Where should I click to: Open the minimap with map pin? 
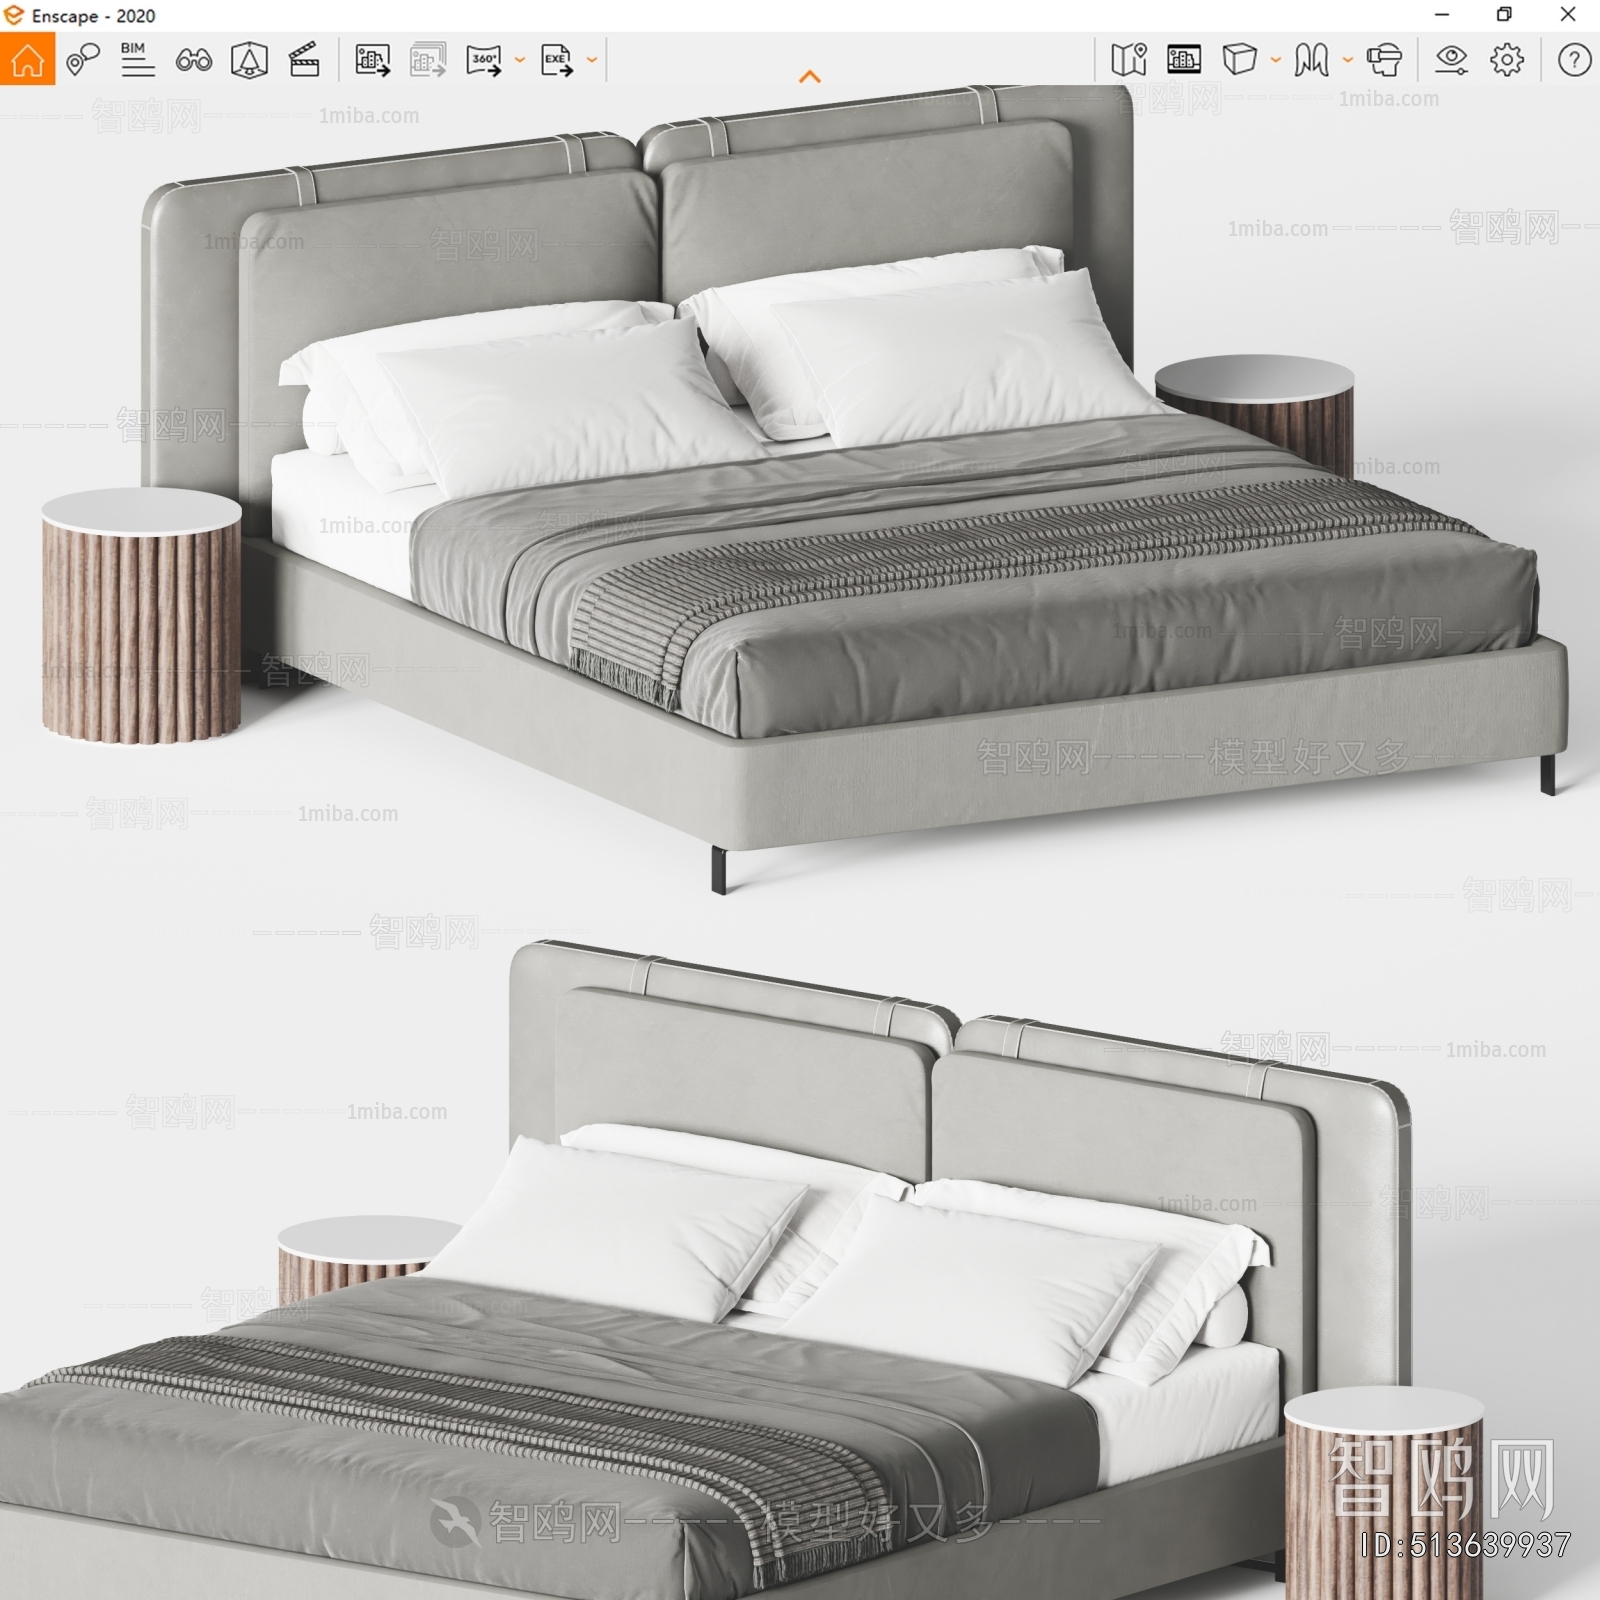point(1128,60)
